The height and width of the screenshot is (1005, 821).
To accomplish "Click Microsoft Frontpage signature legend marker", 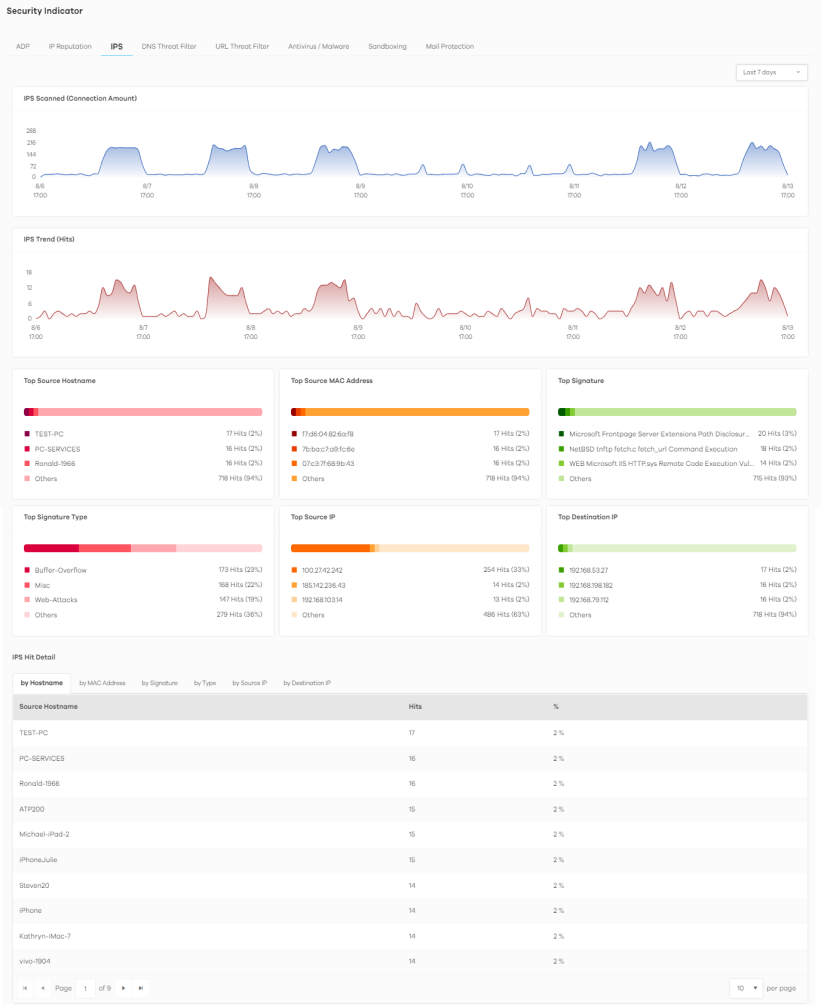I will 562,434.
